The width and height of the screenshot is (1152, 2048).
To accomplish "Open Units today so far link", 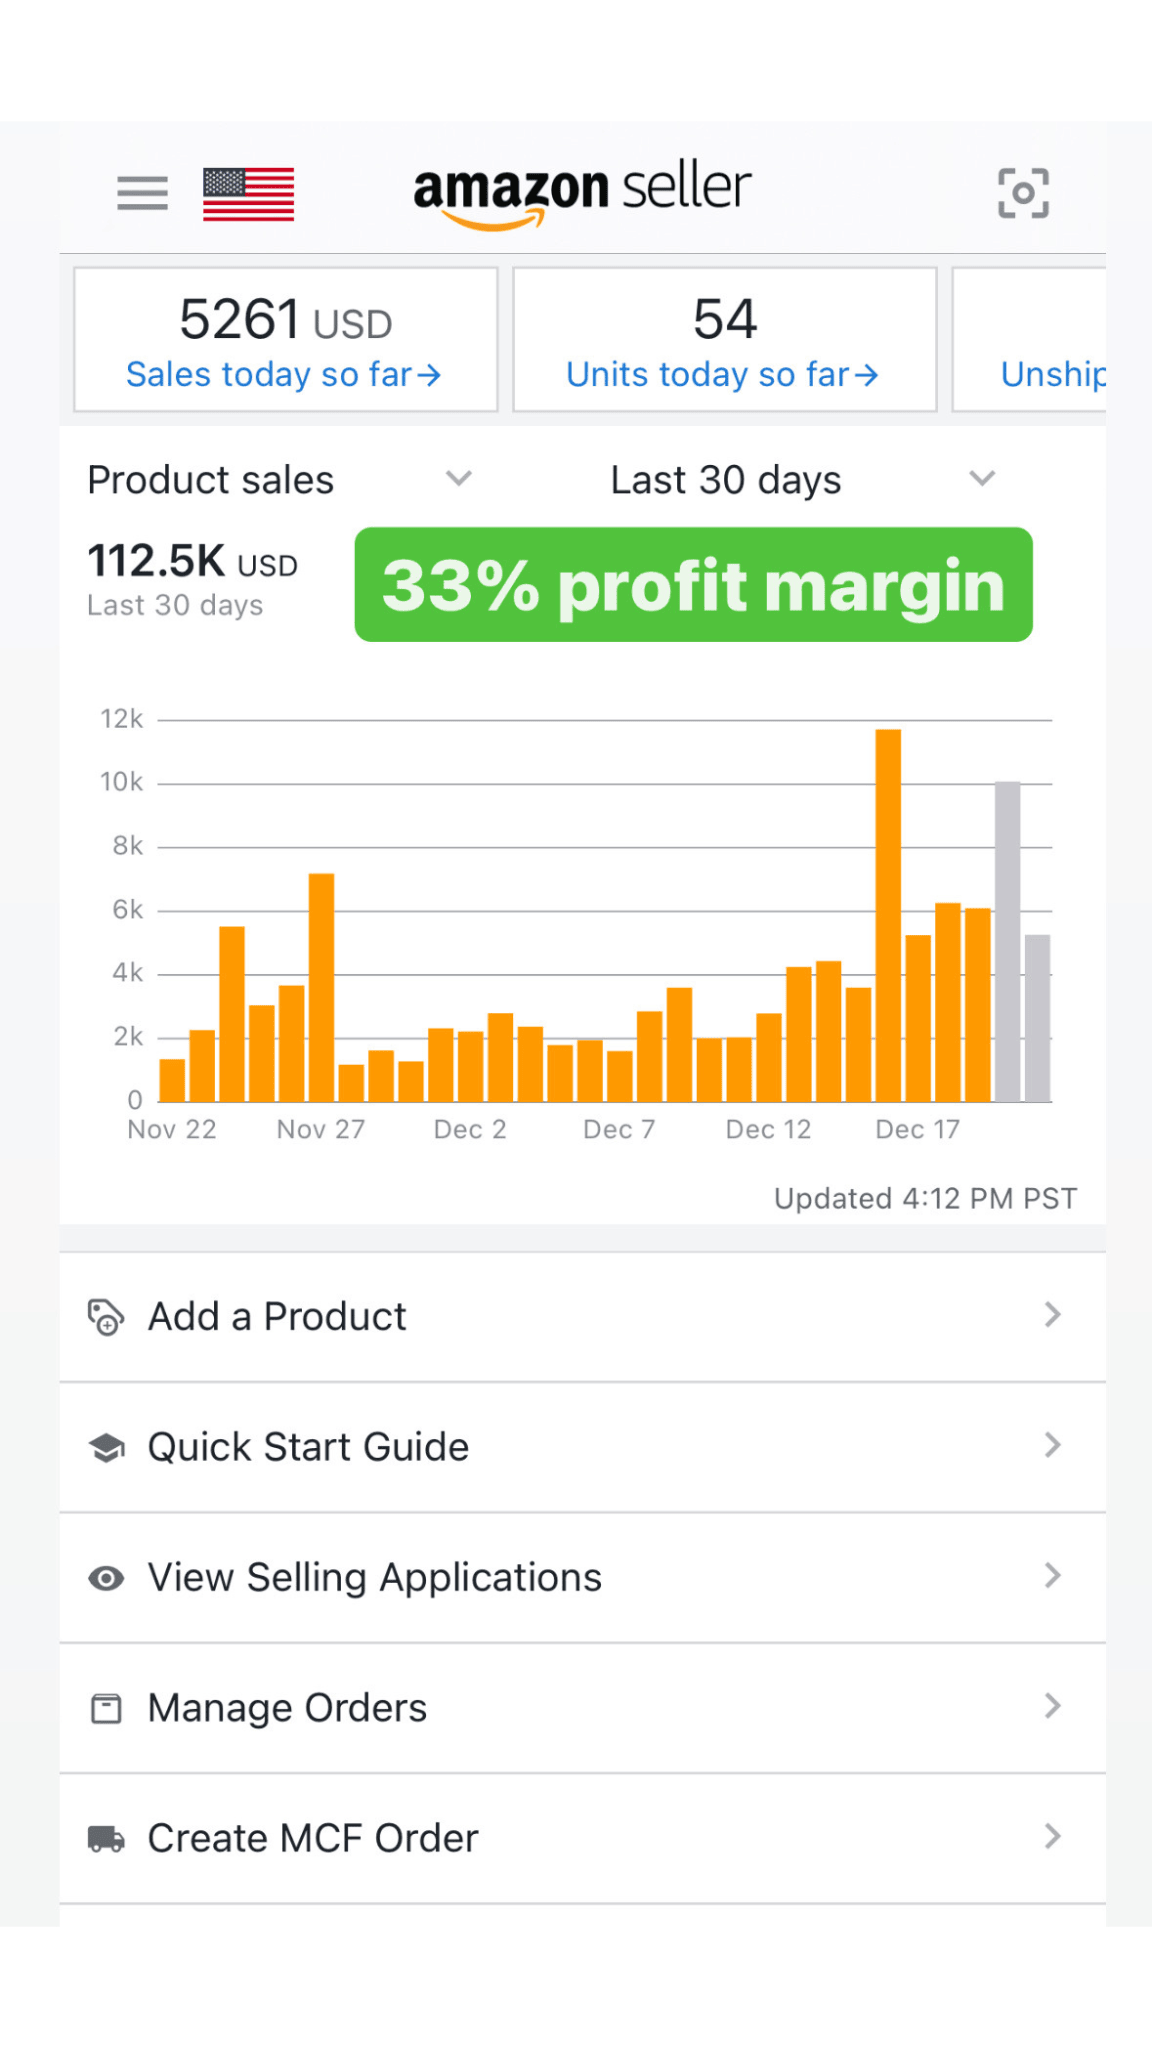I will point(722,375).
